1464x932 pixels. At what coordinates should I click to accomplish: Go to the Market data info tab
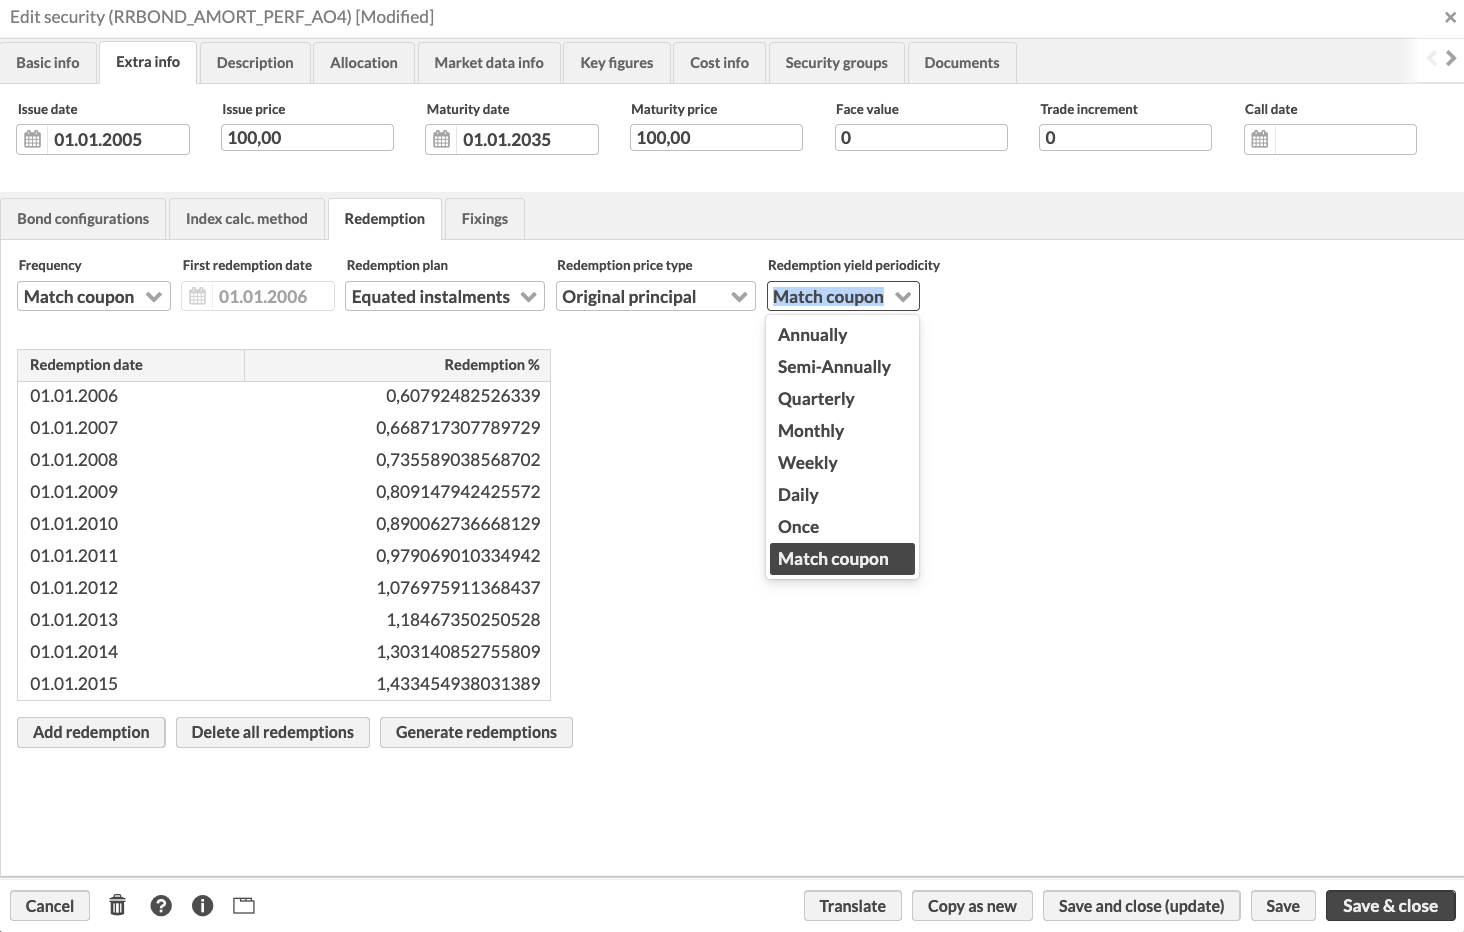(489, 62)
